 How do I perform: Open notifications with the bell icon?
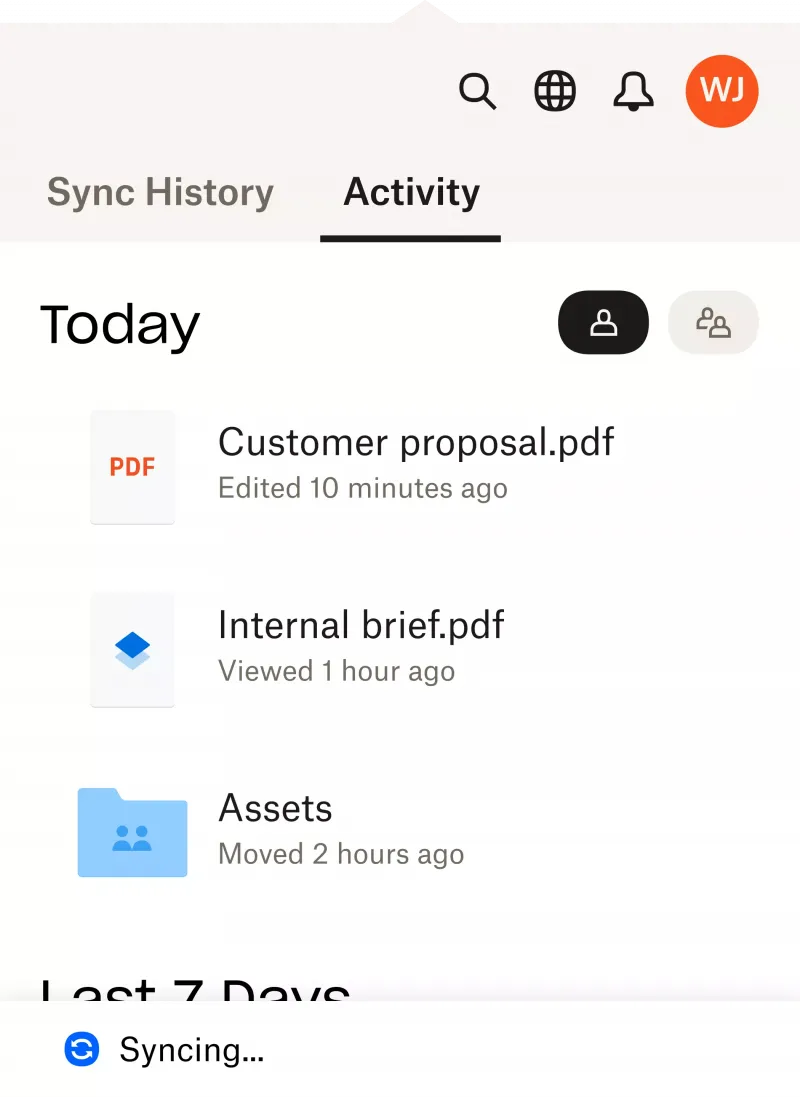[x=633, y=91]
